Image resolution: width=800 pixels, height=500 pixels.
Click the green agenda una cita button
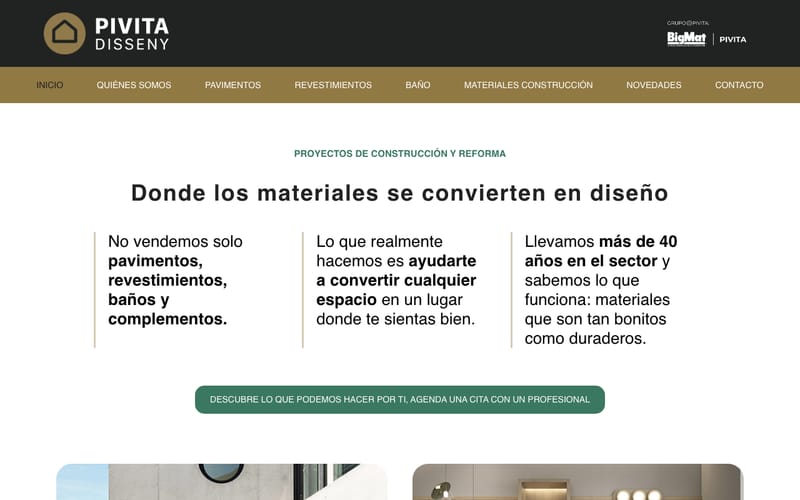[400, 399]
